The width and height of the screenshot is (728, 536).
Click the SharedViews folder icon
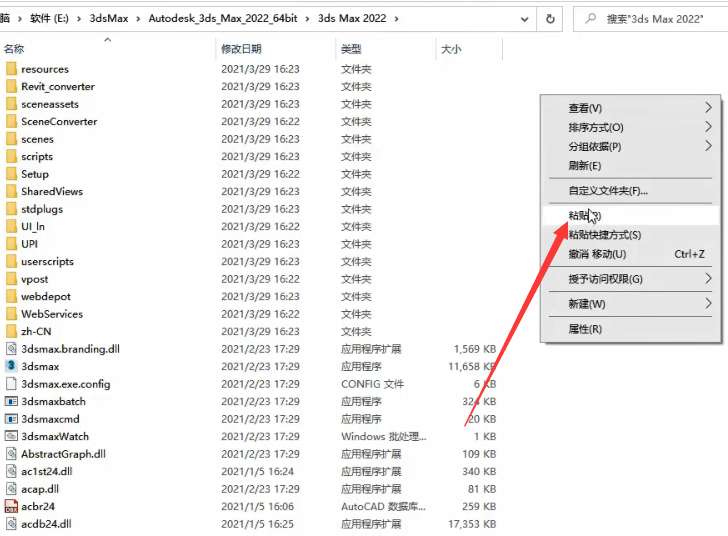[x=12, y=191]
